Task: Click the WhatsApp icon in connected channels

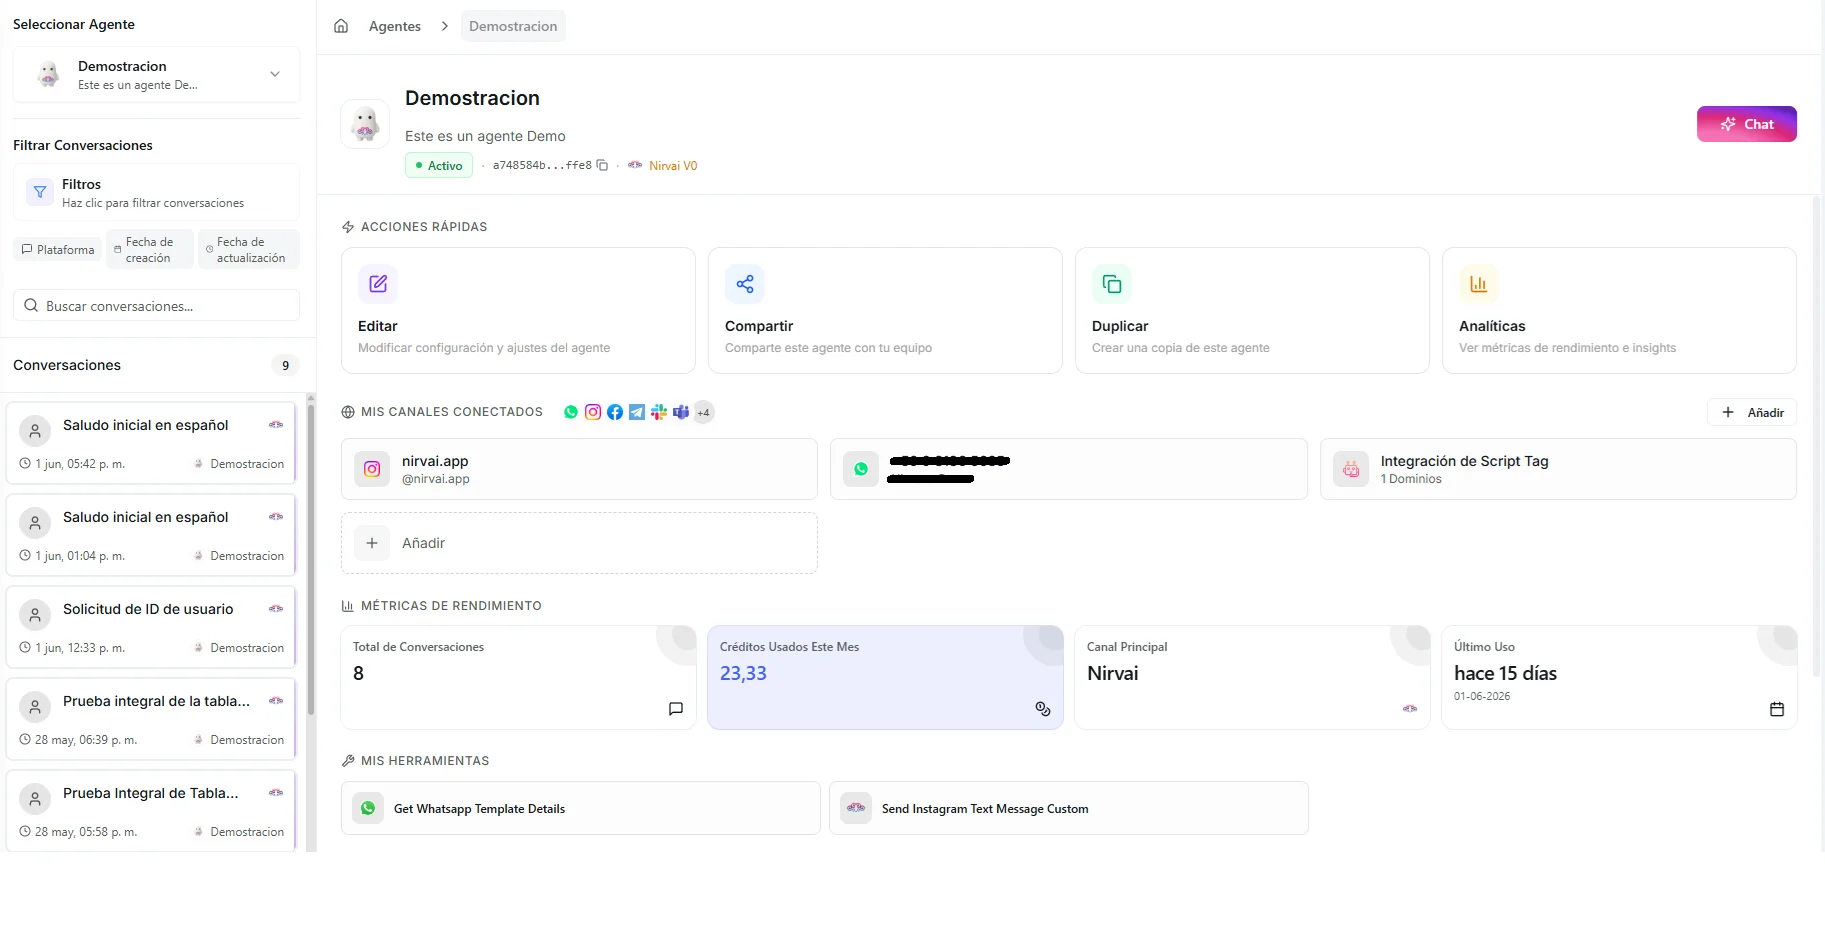Action: [x=571, y=412]
